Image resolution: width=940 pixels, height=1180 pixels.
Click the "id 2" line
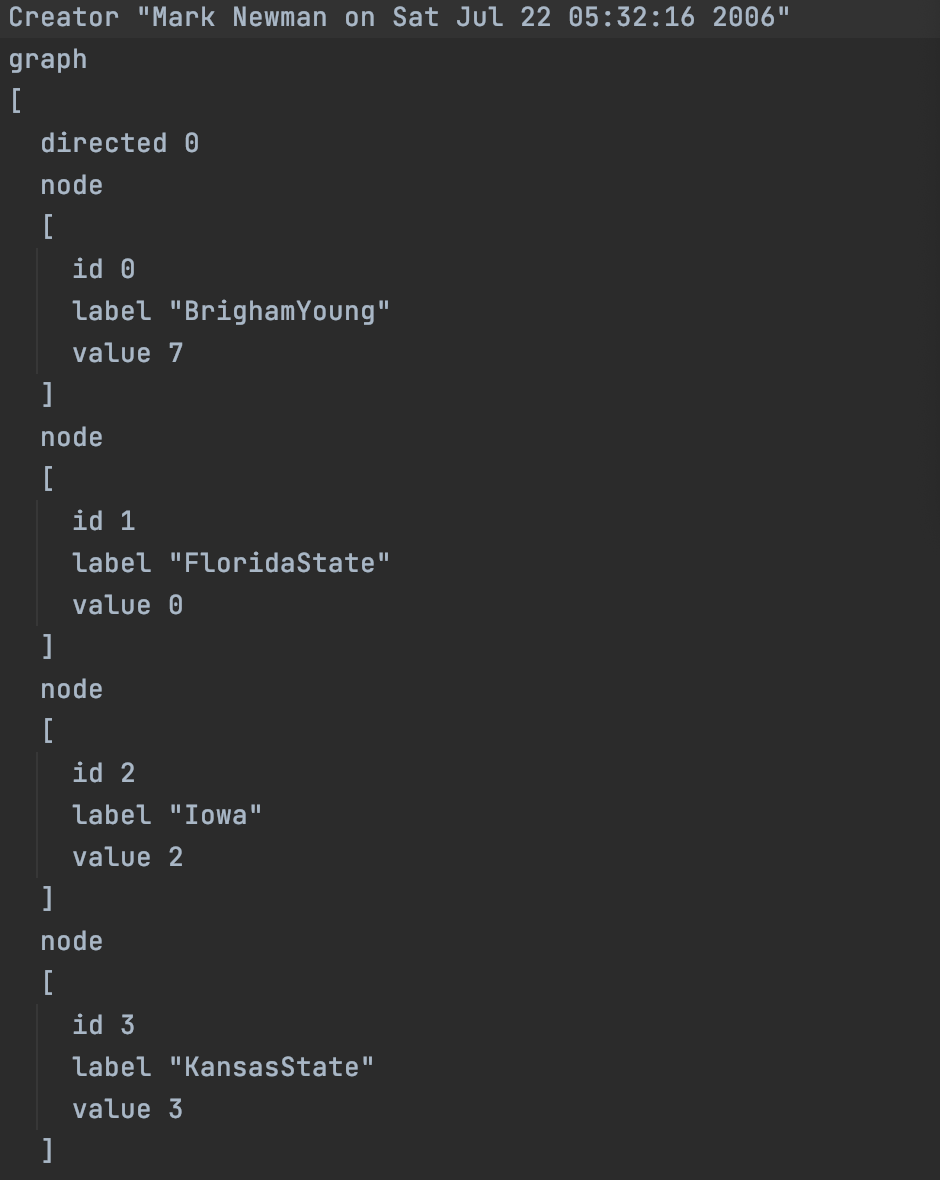[104, 773]
